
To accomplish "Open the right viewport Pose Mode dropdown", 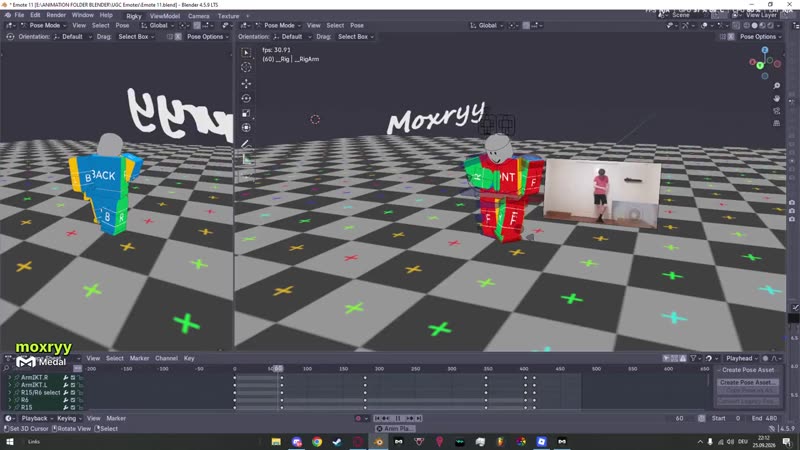I will tap(279, 25).
